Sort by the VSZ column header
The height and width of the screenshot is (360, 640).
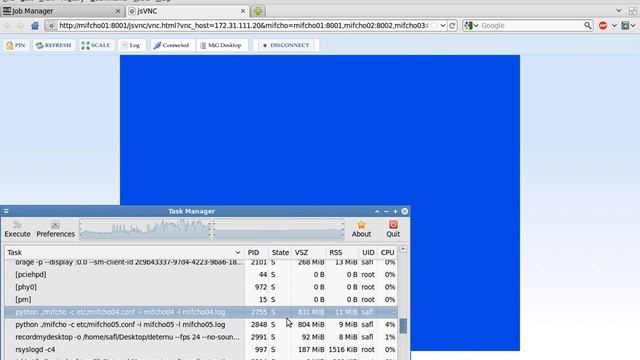pyautogui.click(x=309, y=253)
